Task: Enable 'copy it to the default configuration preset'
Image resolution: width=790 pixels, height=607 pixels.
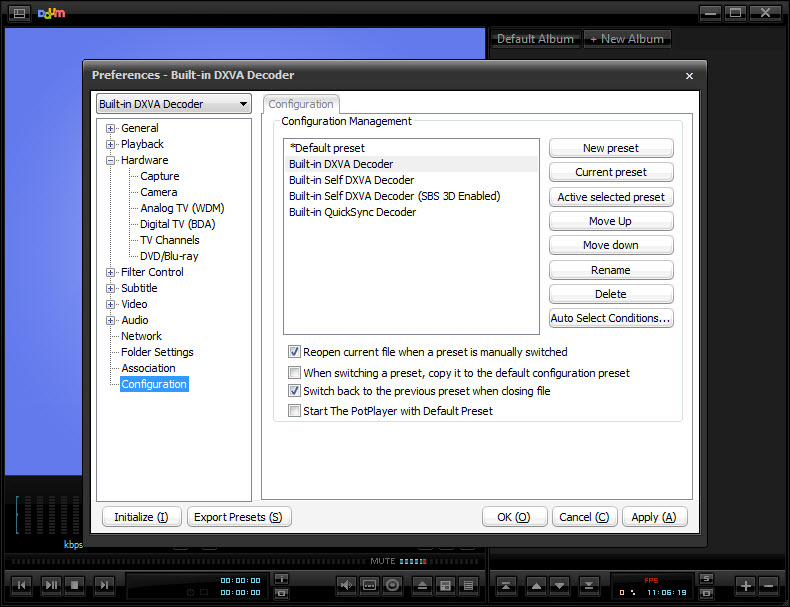Action: (x=294, y=373)
